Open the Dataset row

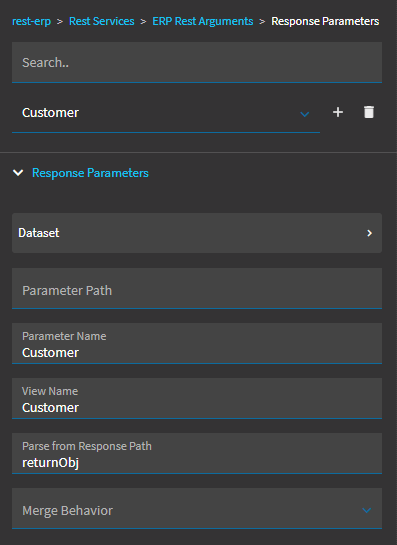[197, 233]
